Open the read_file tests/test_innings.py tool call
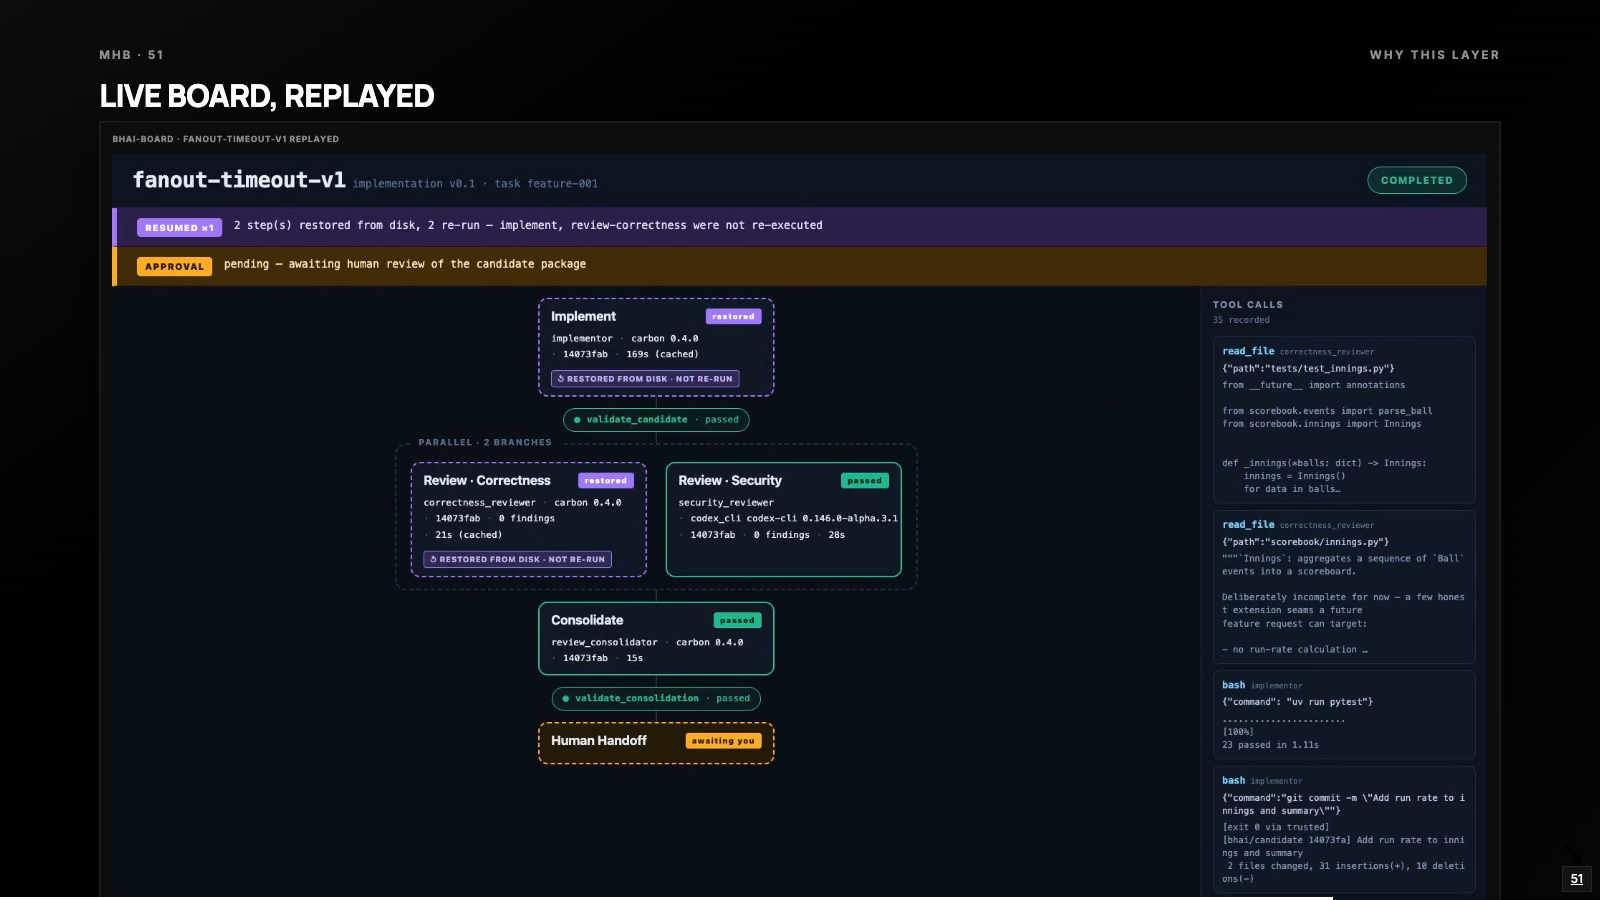This screenshot has width=1600, height=900. coord(1343,420)
